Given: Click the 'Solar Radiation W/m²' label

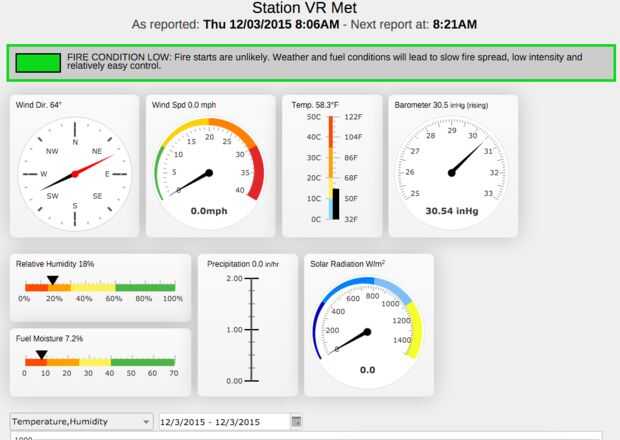Looking at the screenshot, I should tap(348, 264).
